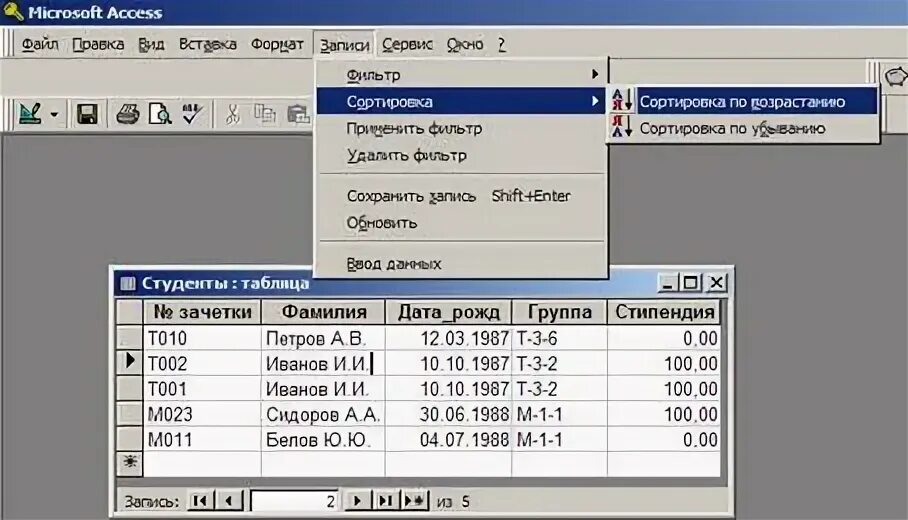Viewport: 908px width, 520px height.
Task: Open the Формат menu
Action: (x=277, y=44)
